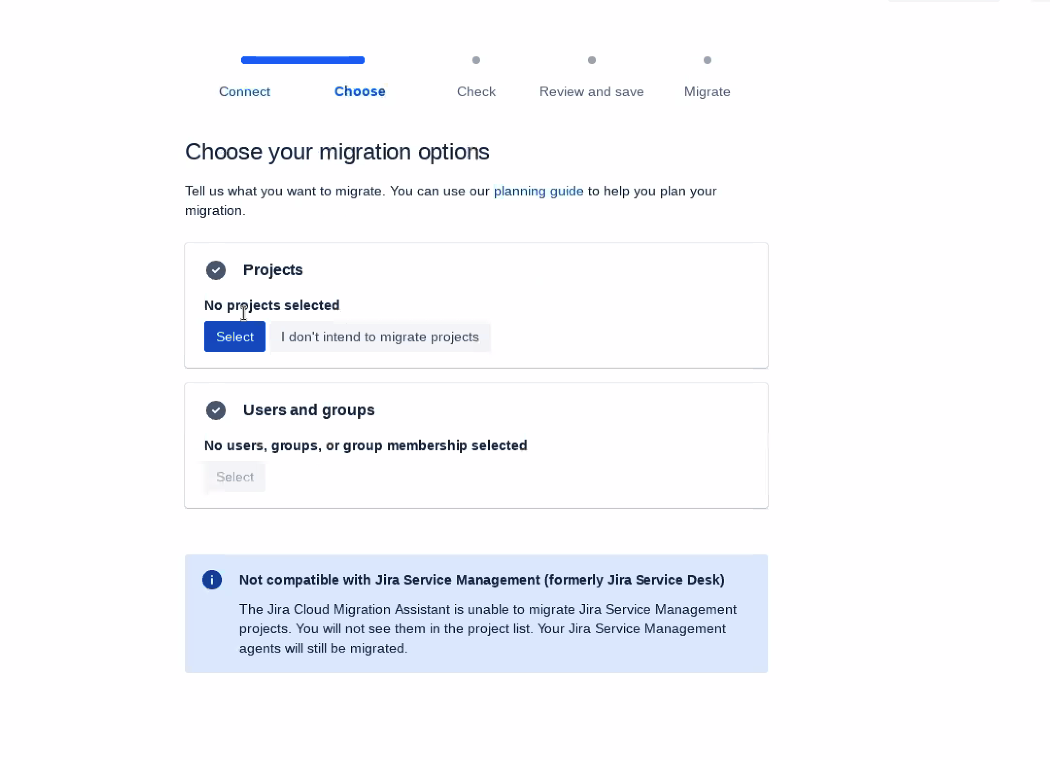
Task: Choose I don't intend to migrate projects
Action: coord(380,337)
